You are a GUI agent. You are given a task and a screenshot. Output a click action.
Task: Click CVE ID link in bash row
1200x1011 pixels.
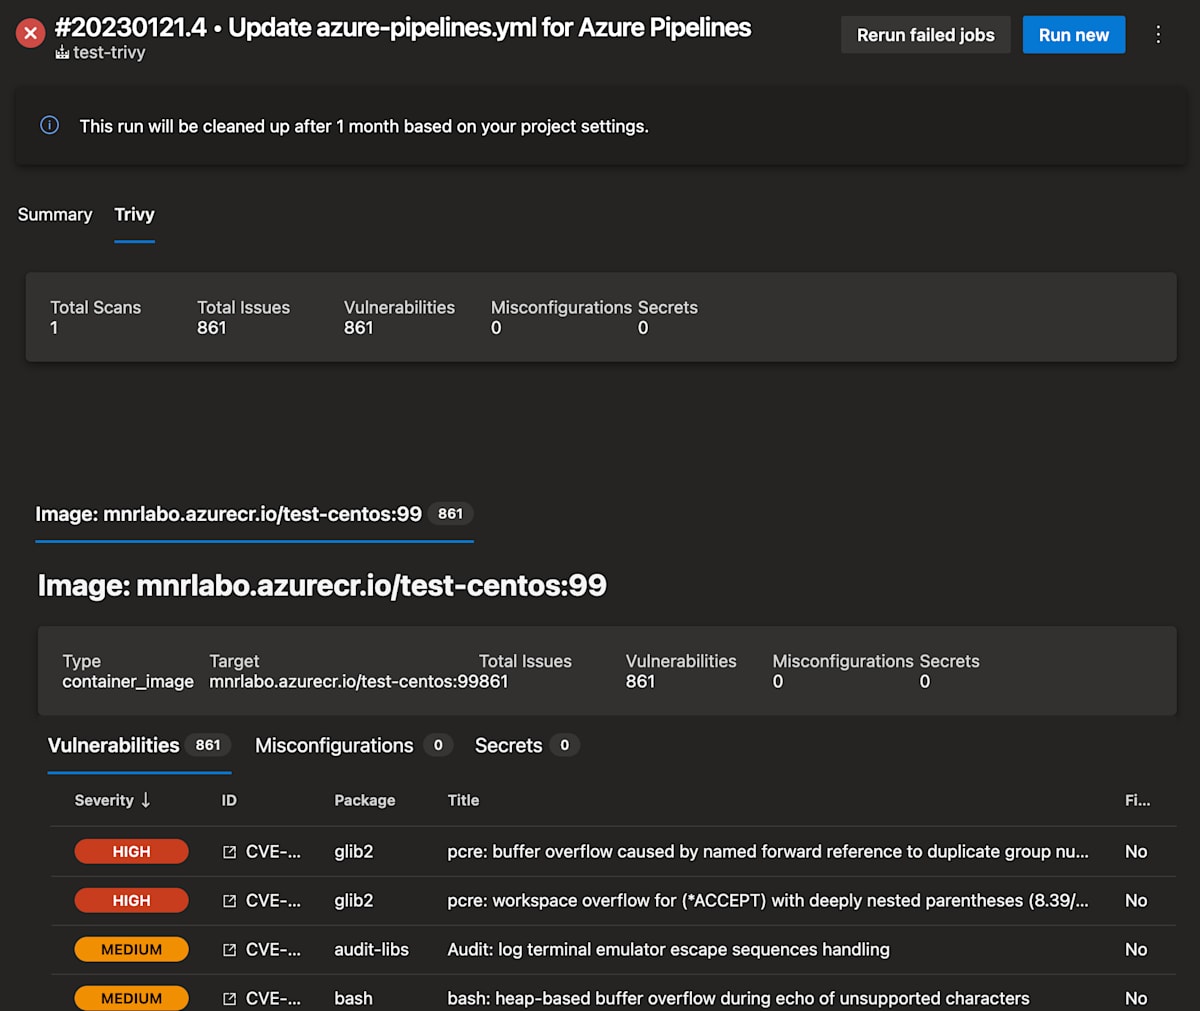coord(273,999)
